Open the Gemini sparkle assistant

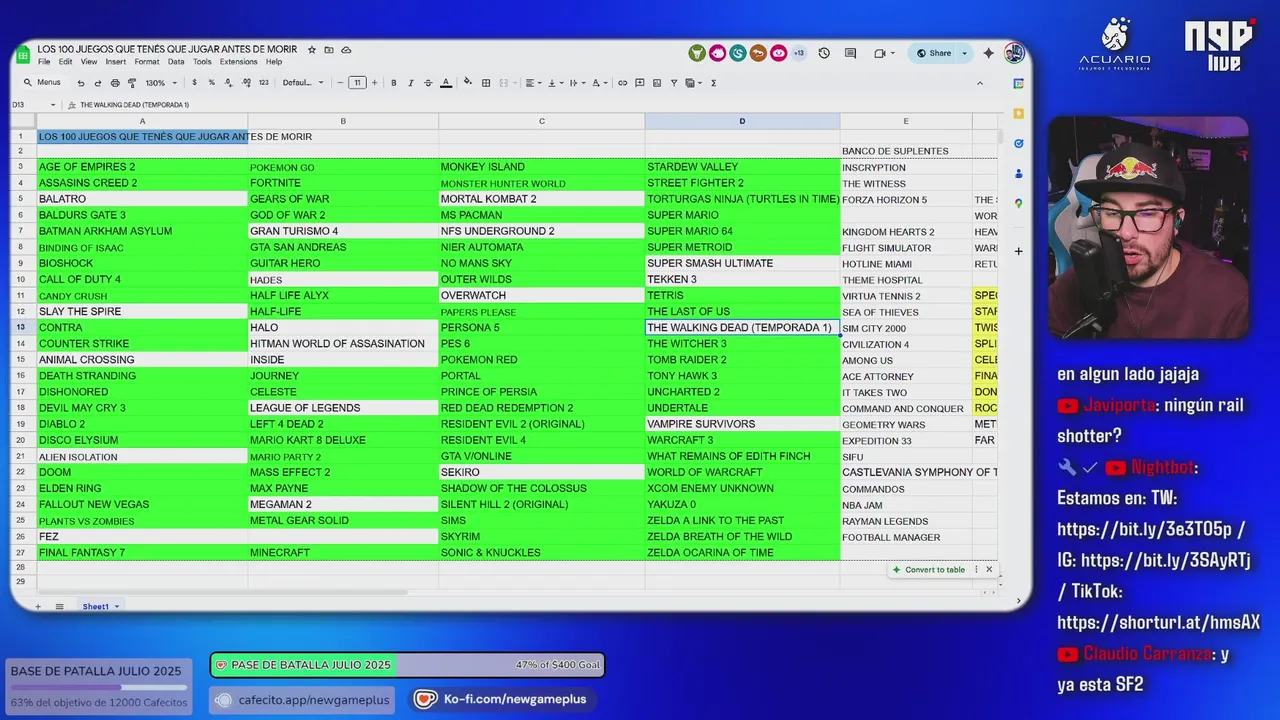(988, 53)
